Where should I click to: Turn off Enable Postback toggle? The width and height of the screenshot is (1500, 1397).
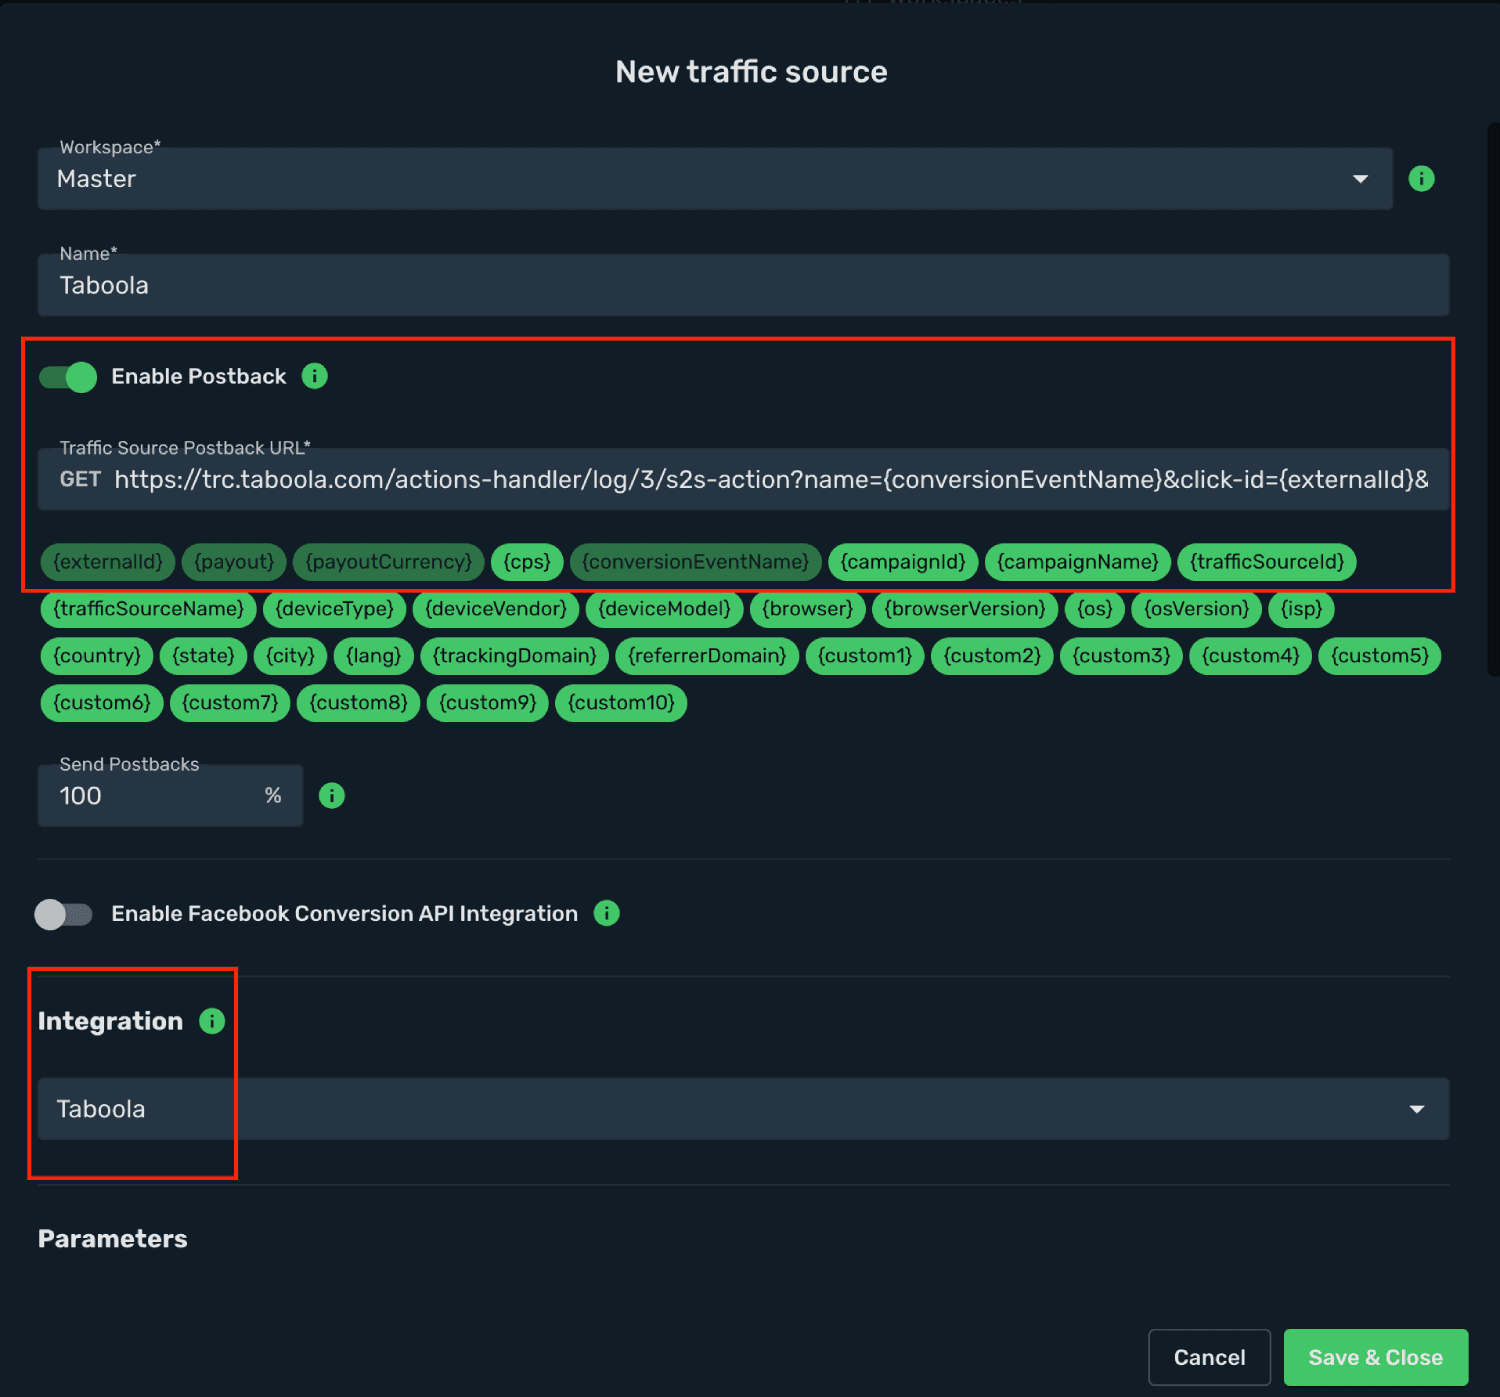coord(68,377)
